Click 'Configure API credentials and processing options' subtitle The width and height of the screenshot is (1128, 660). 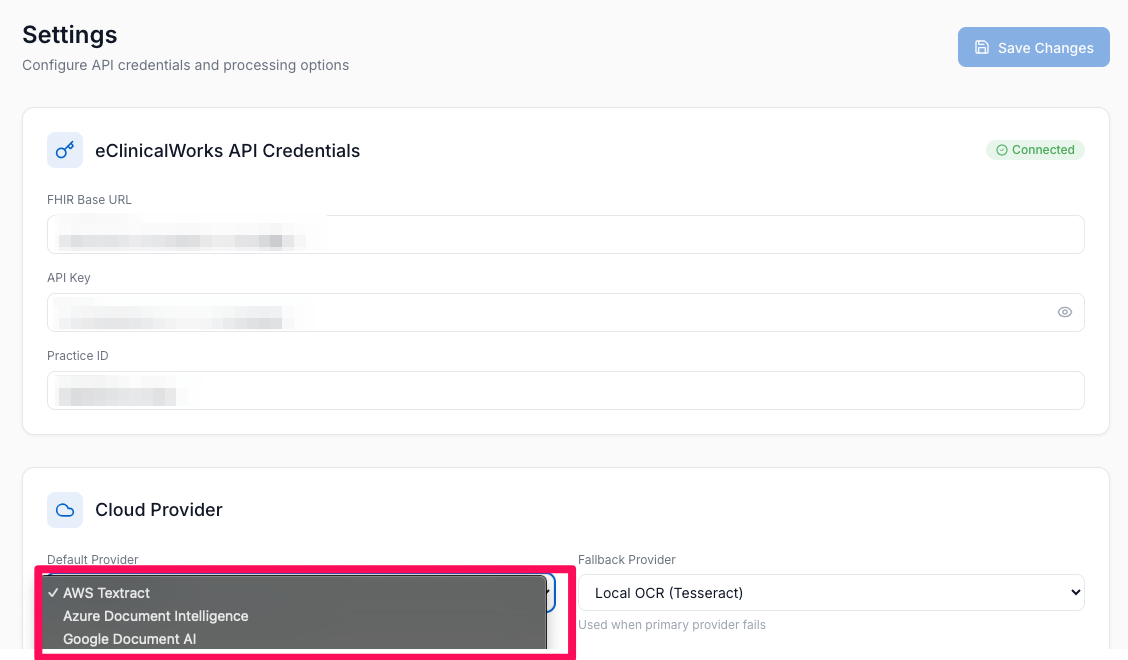click(186, 65)
